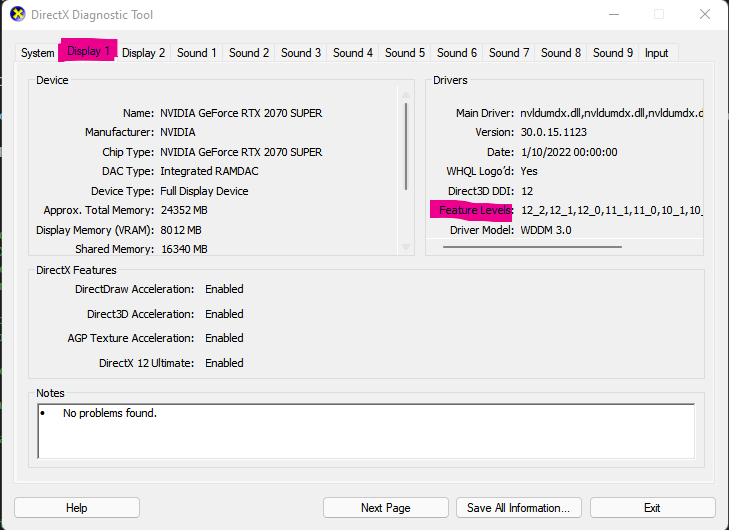This screenshot has width=729, height=530.
Task: Open the Sound 1 tab
Action: pyautogui.click(x=197, y=53)
